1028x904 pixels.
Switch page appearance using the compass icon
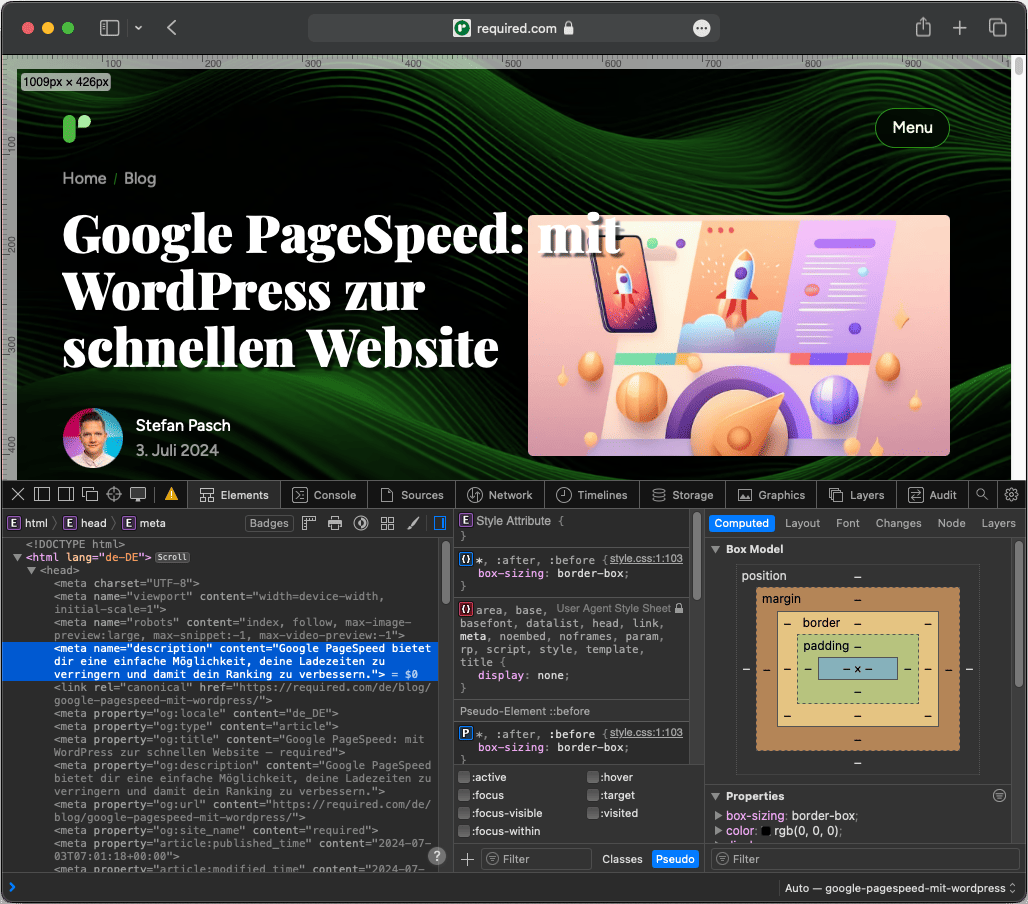[x=360, y=522]
